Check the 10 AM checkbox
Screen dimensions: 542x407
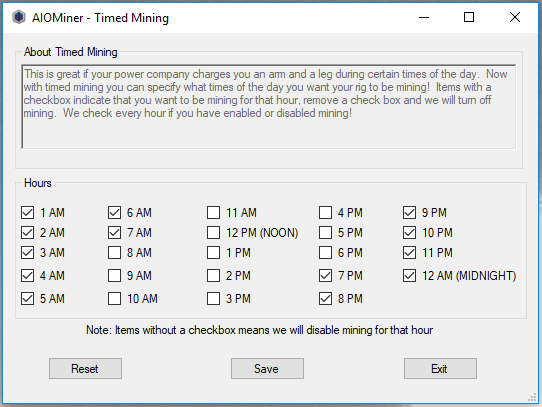pos(114,298)
